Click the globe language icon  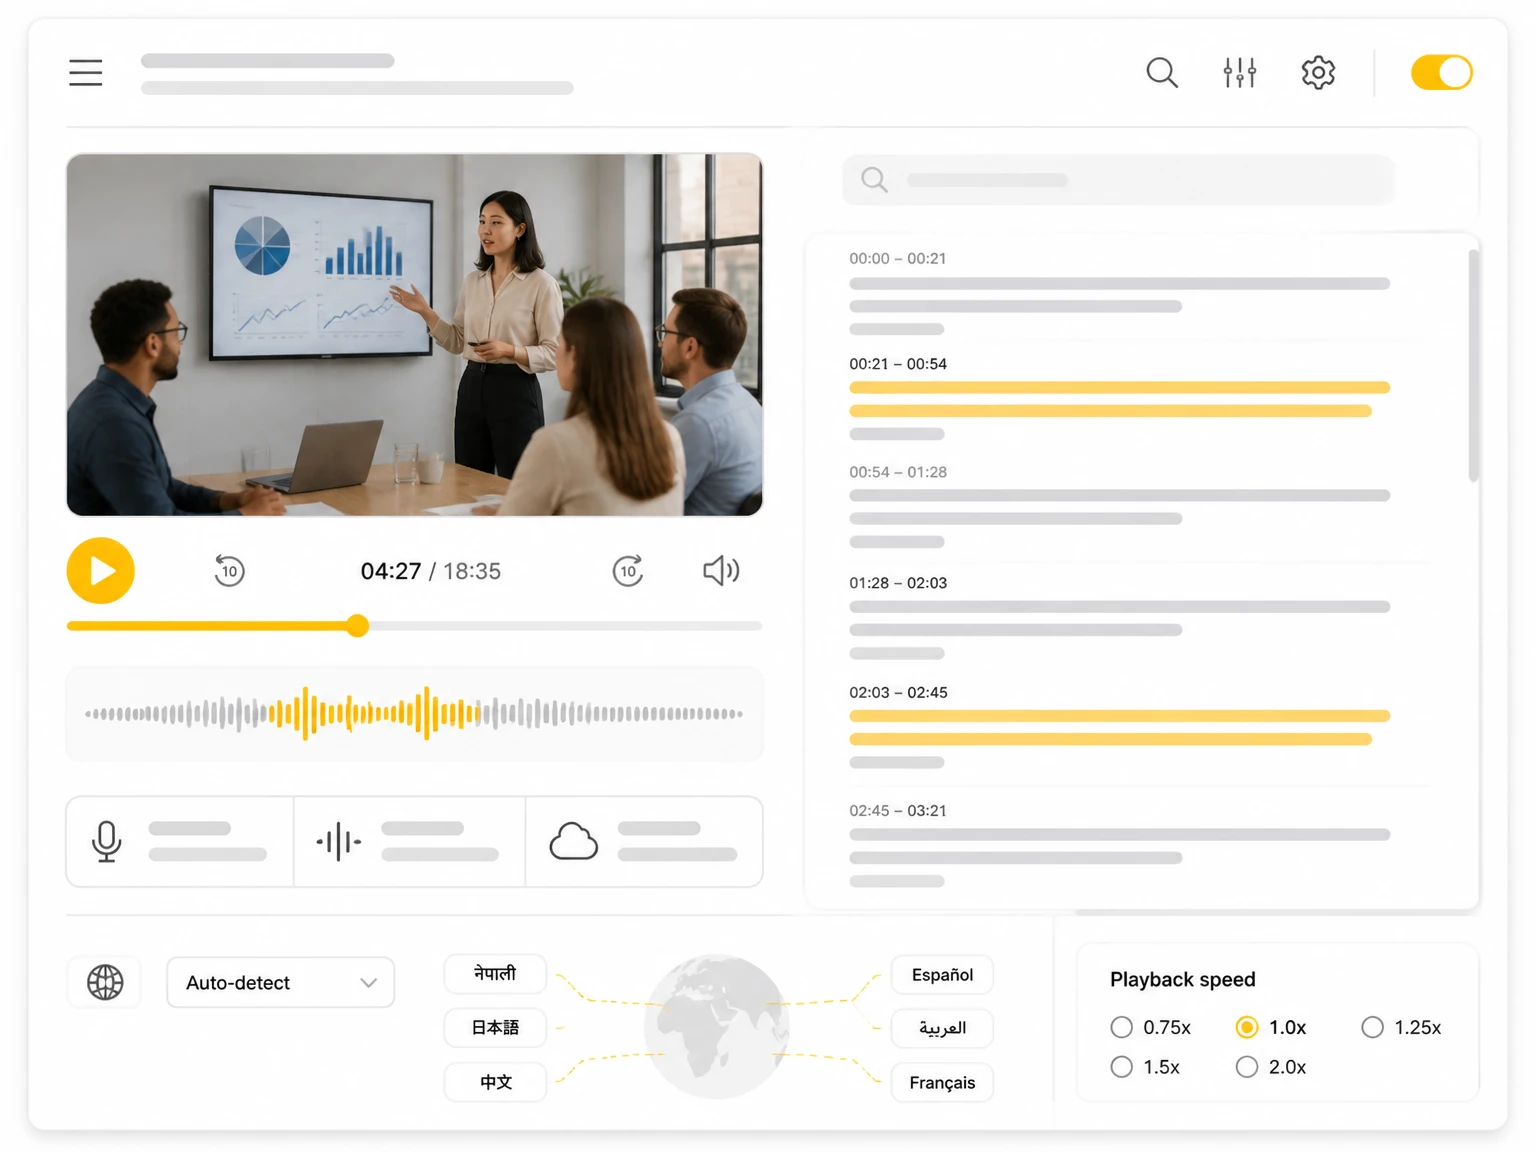105,982
